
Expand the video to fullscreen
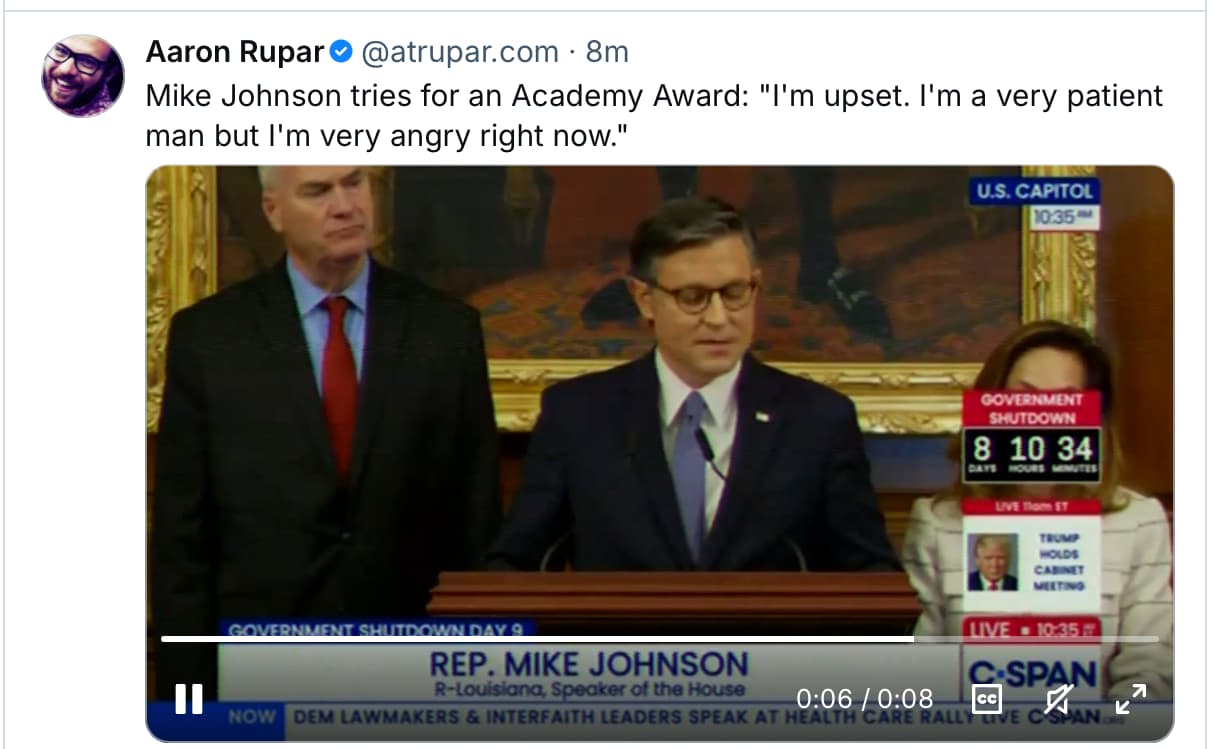[1131, 698]
